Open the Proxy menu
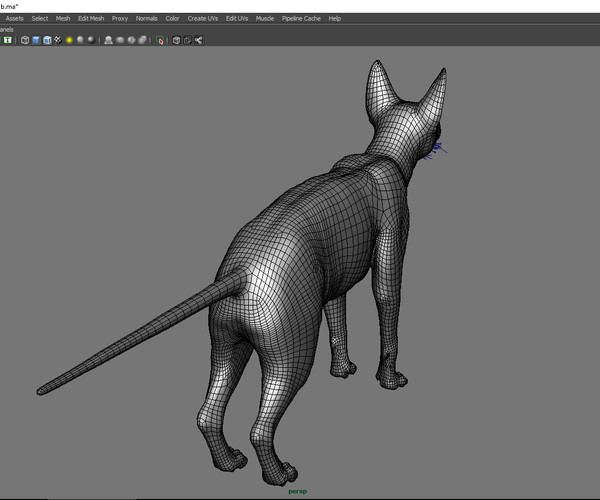The width and height of the screenshot is (600, 500). [x=120, y=18]
